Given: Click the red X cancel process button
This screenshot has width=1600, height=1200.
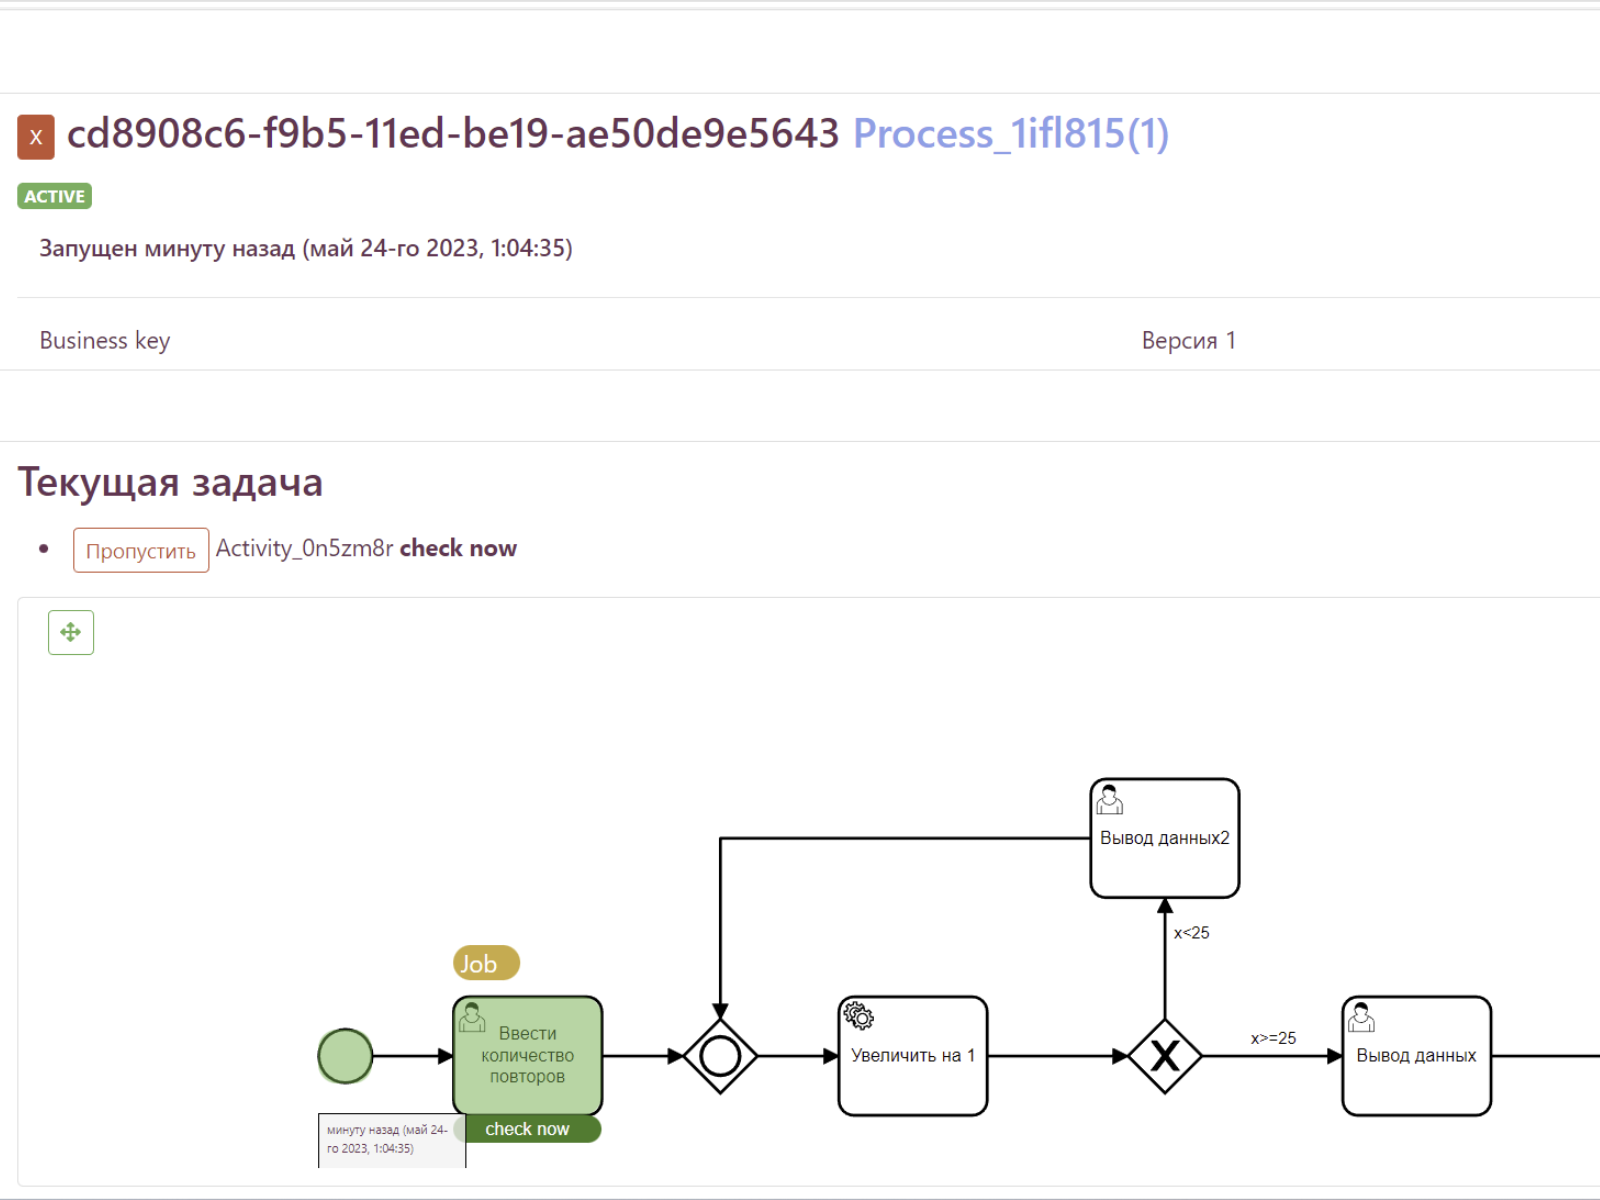Looking at the screenshot, I should click(x=36, y=137).
